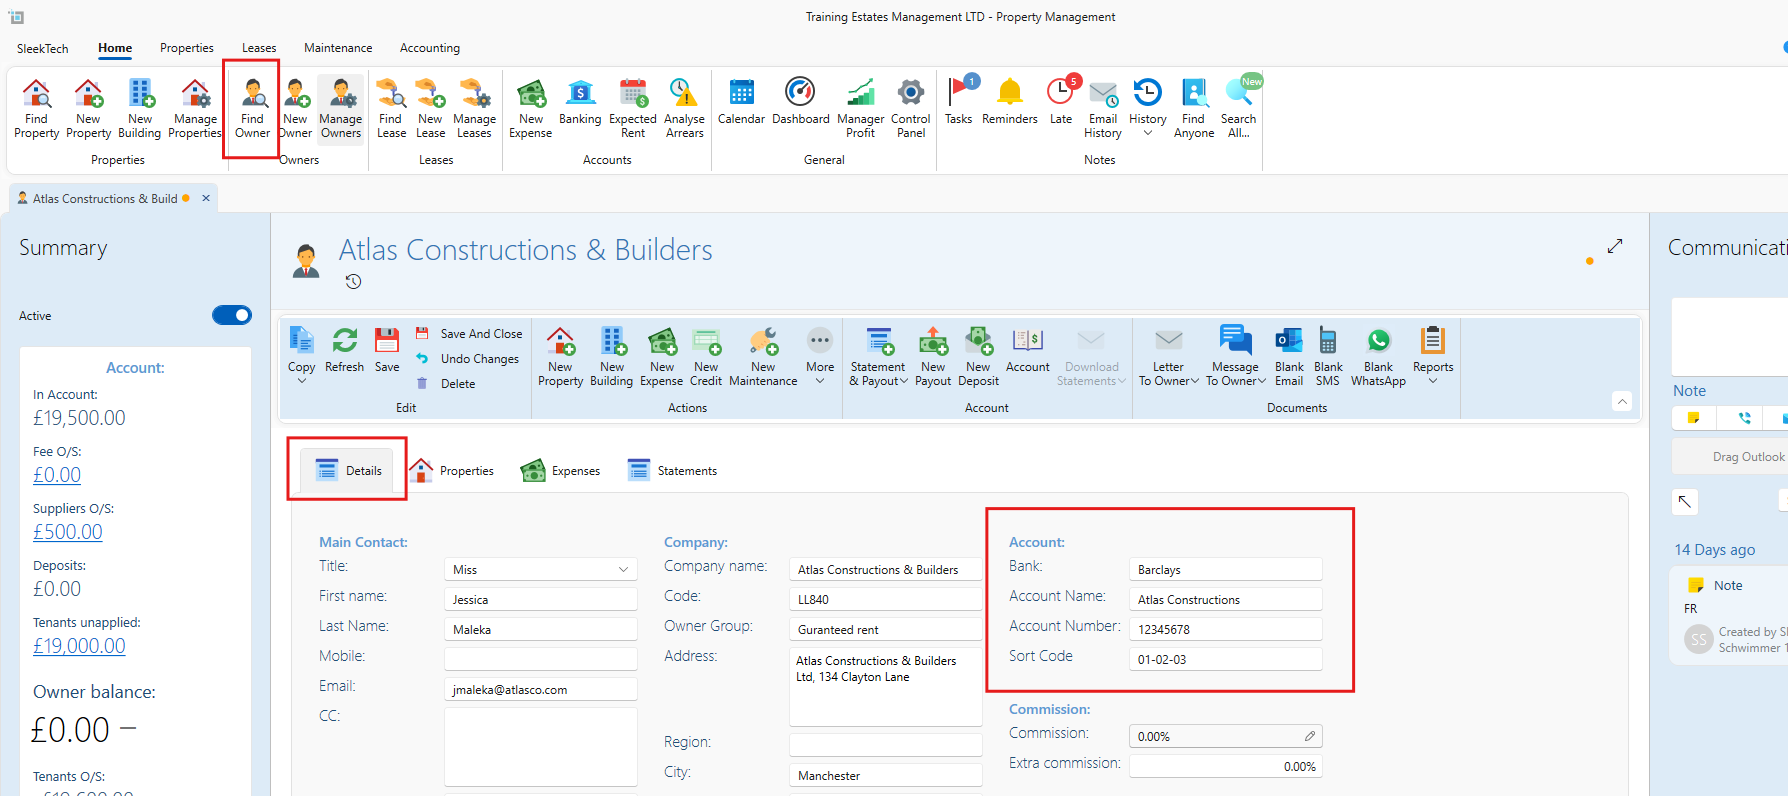
Task: Go to the Maintenance ribbon tab
Action: pyautogui.click(x=338, y=48)
